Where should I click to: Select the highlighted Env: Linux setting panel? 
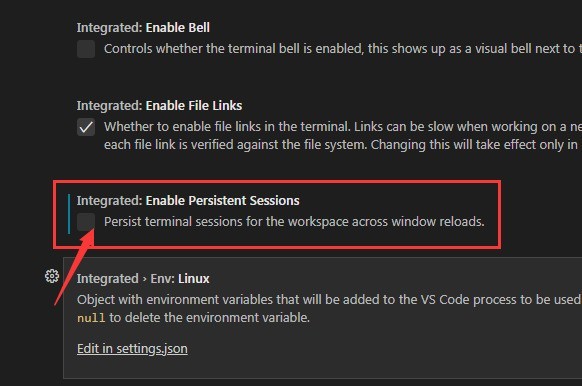[x=323, y=318]
